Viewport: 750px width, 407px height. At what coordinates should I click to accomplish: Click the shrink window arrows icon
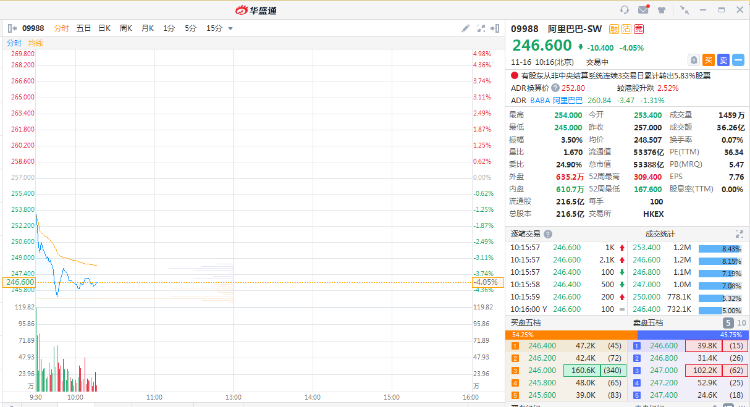click(x=684, y=10)
